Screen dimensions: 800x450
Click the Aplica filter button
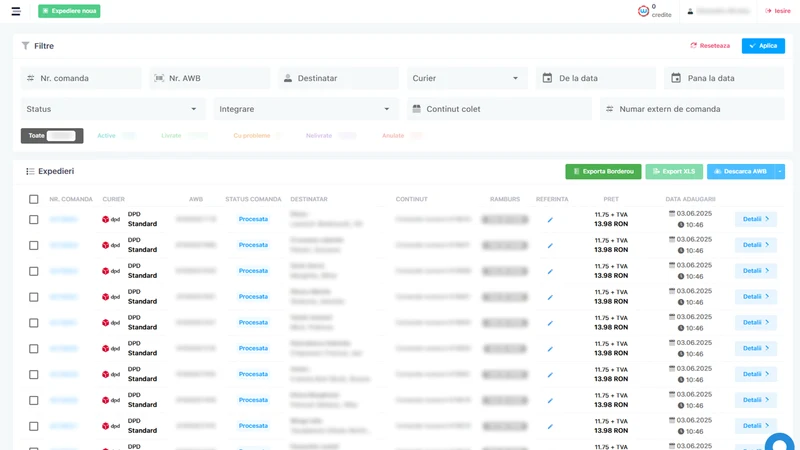pos(763,46)
